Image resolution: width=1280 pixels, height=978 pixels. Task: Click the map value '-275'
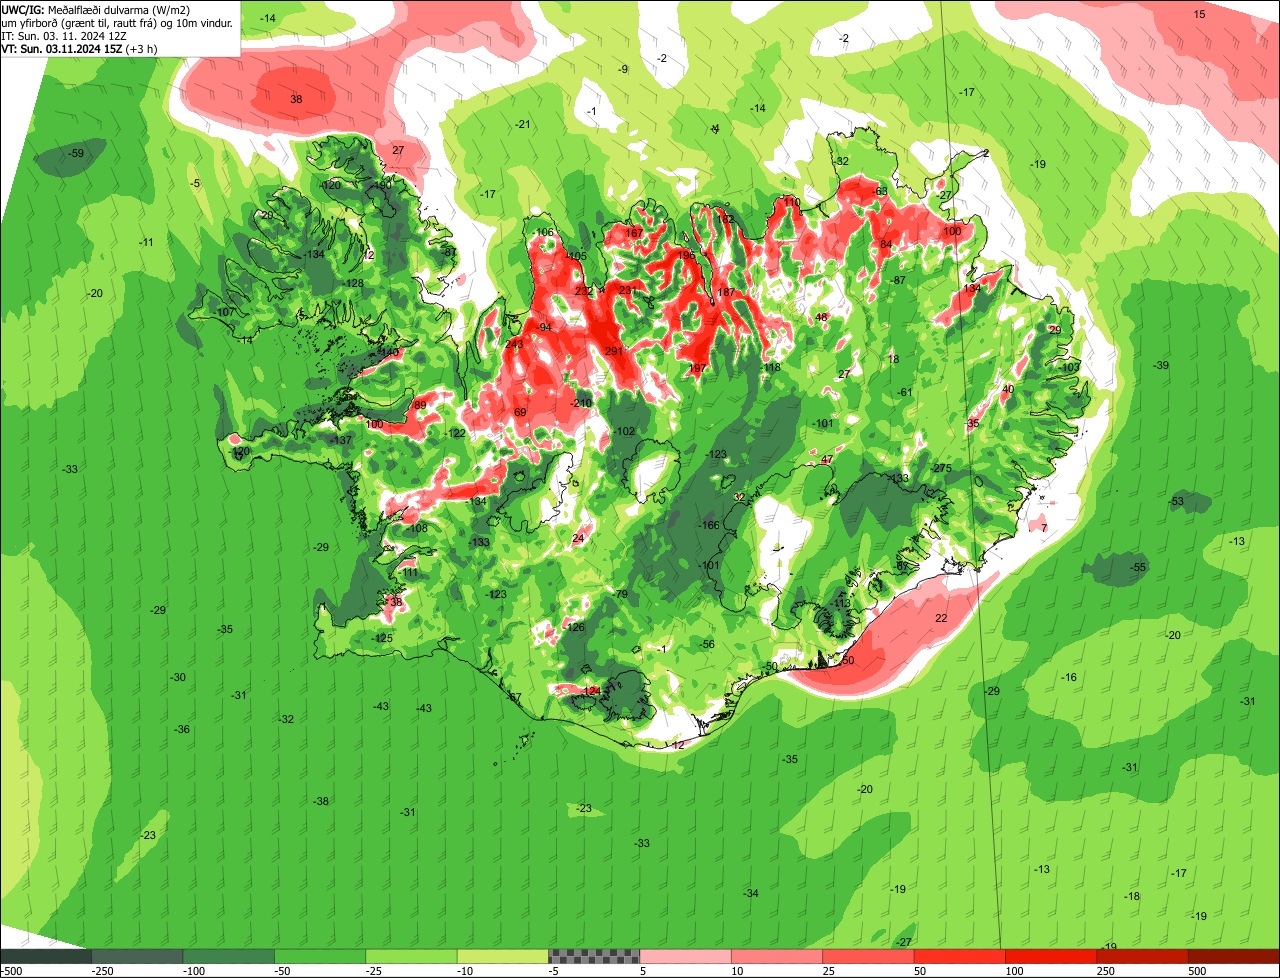pos(941,468)
